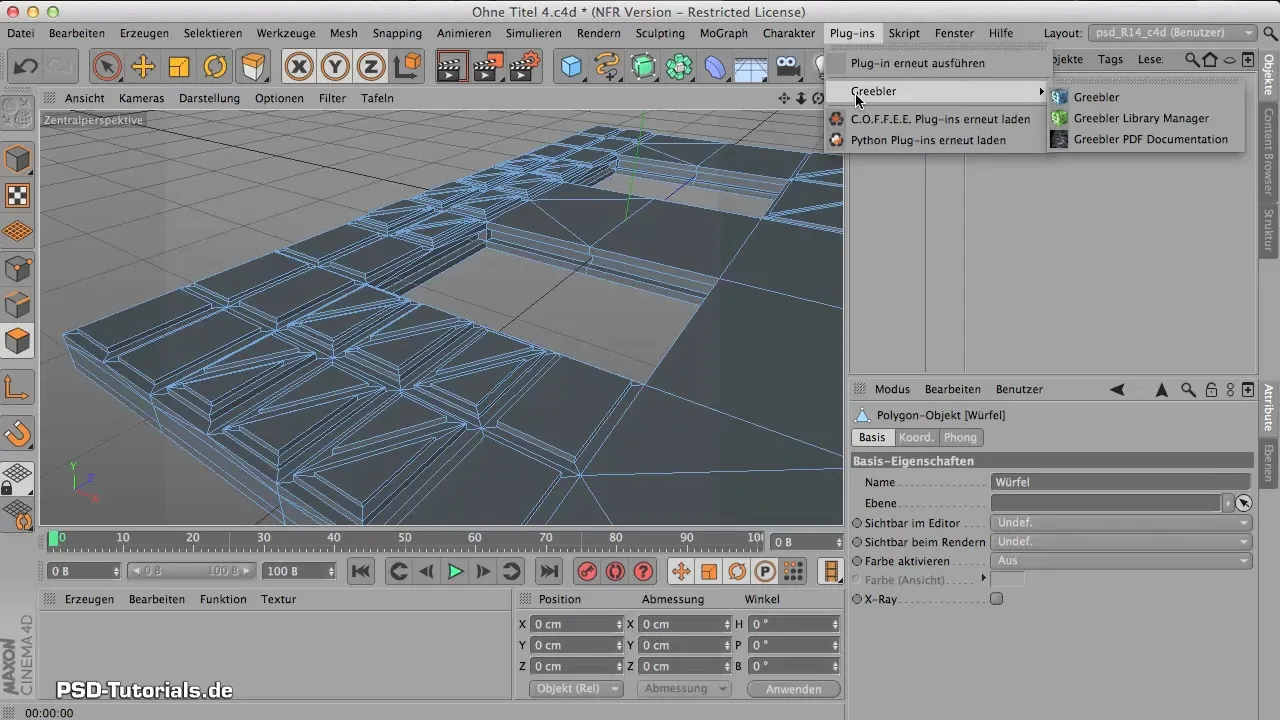Switch to Koord. attribute tab
The width and height of the screenshot is (1280, 720).
(x=916, y=437)
